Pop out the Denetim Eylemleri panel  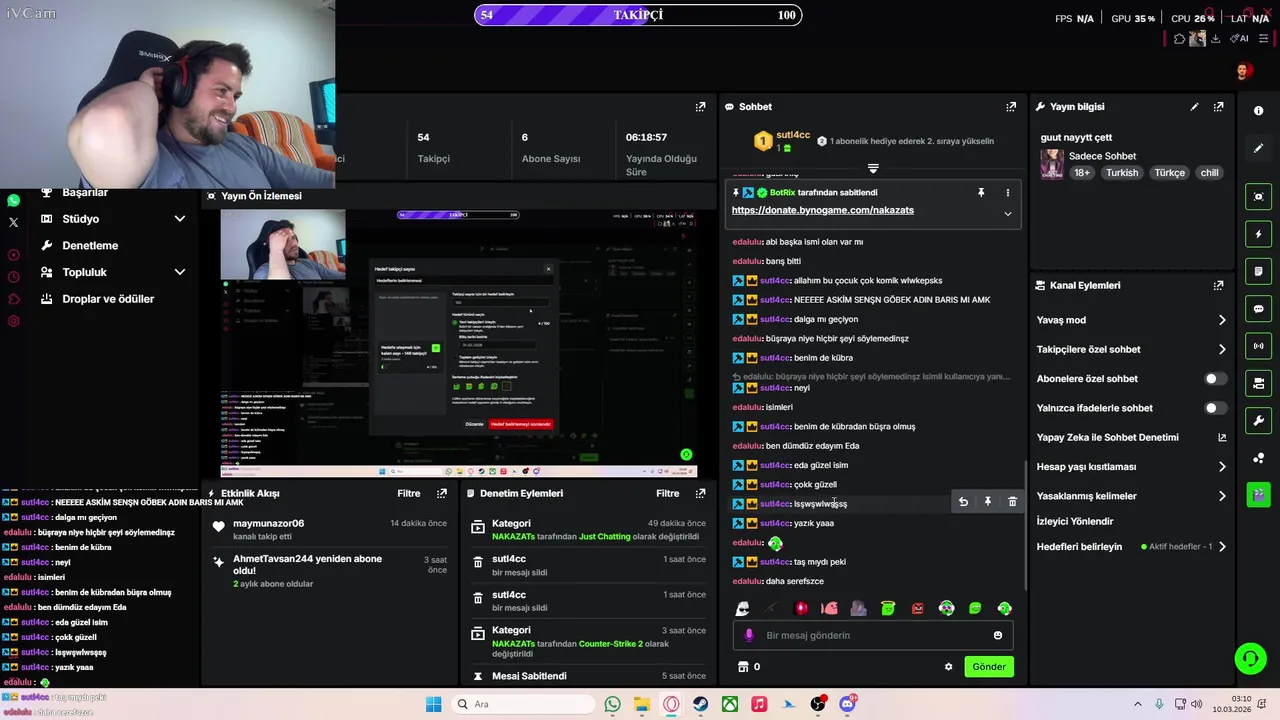pos(700,493)
